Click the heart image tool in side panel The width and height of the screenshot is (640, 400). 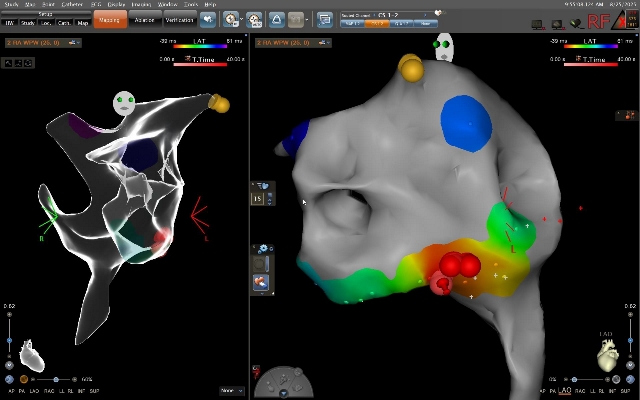click(x=262, y=283)
